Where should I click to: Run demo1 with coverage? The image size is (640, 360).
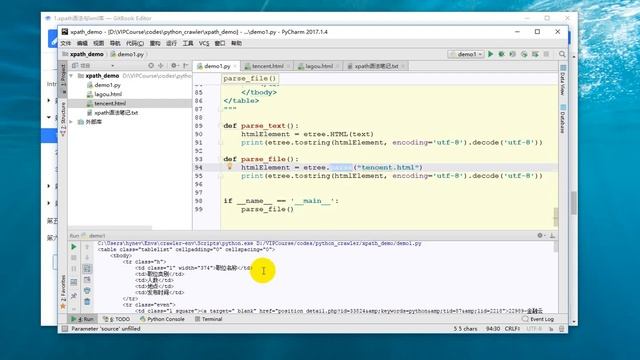click(x=513, y=54)
